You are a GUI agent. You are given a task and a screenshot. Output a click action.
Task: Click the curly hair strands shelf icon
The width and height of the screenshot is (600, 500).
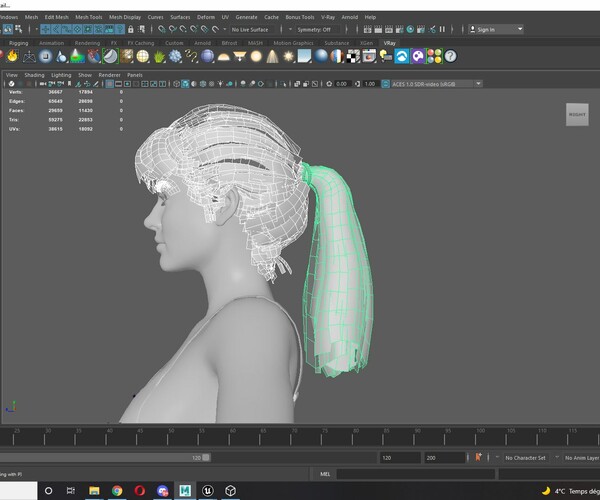pyautogui.click(x=191, y=57)
